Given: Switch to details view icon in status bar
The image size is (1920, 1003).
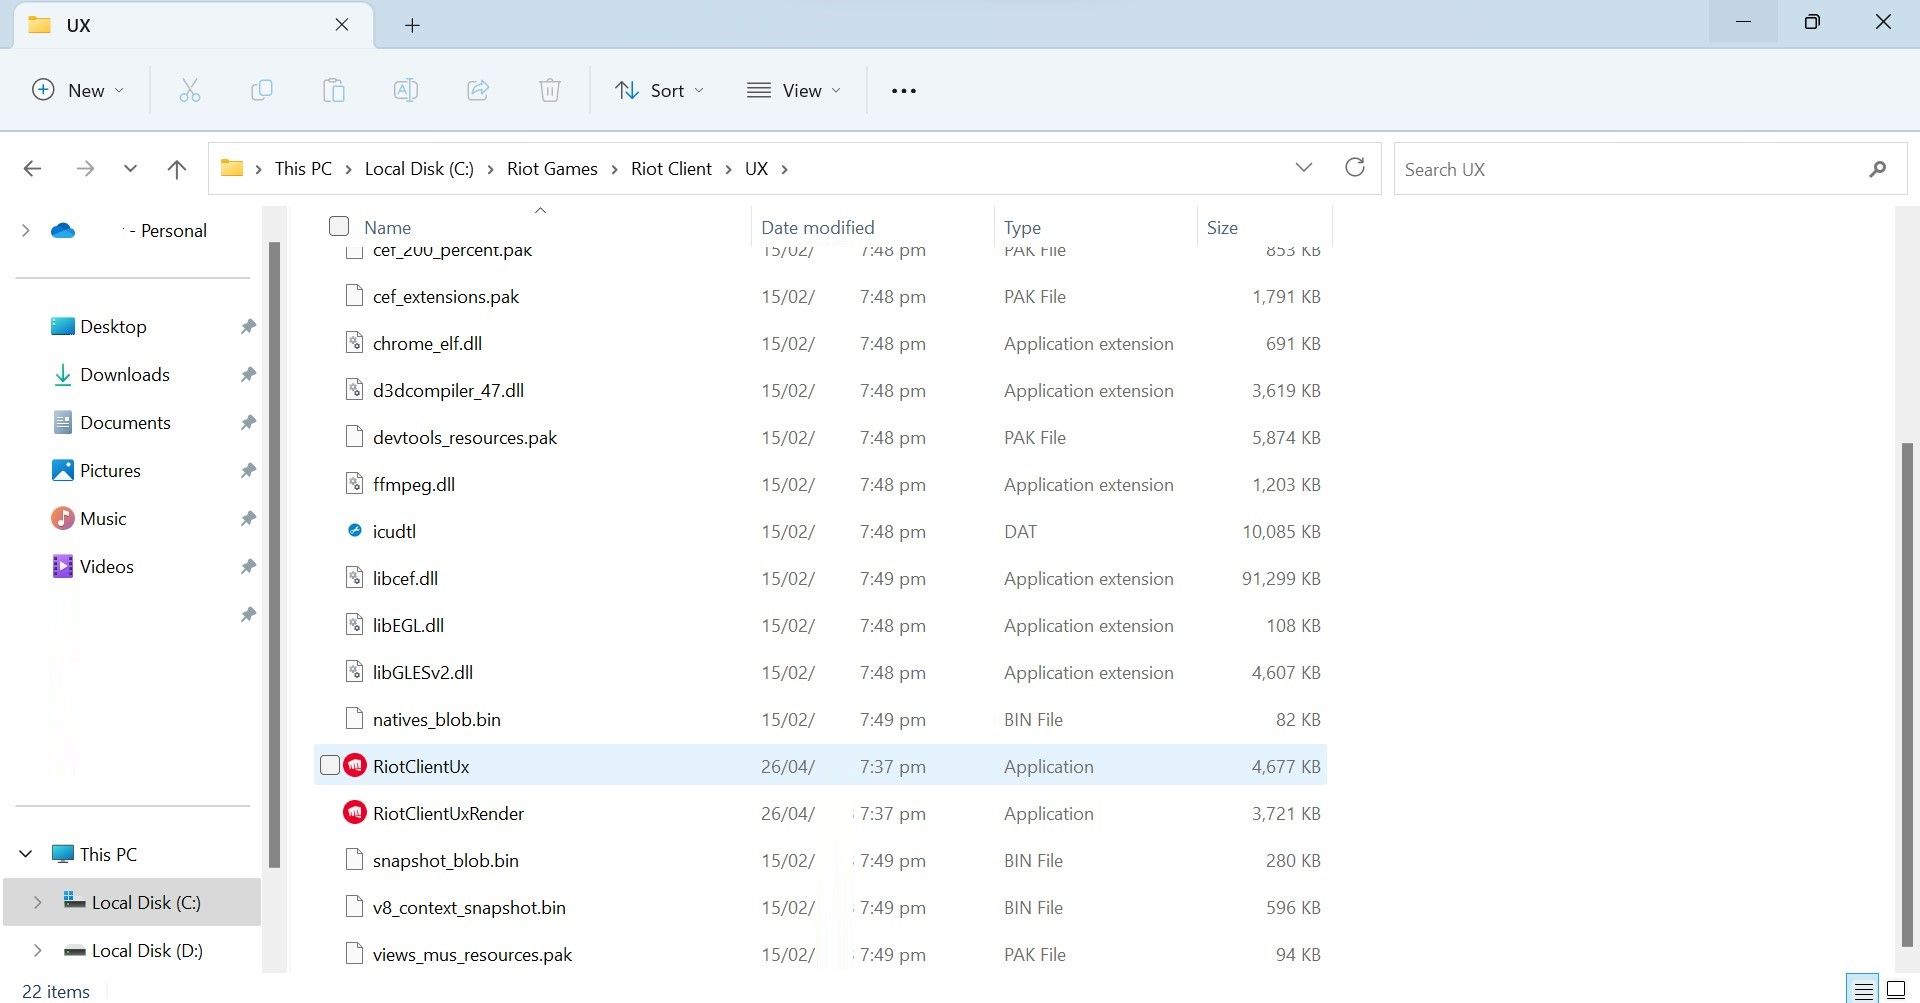Looking at the screenshot, I should (1863, 991).
